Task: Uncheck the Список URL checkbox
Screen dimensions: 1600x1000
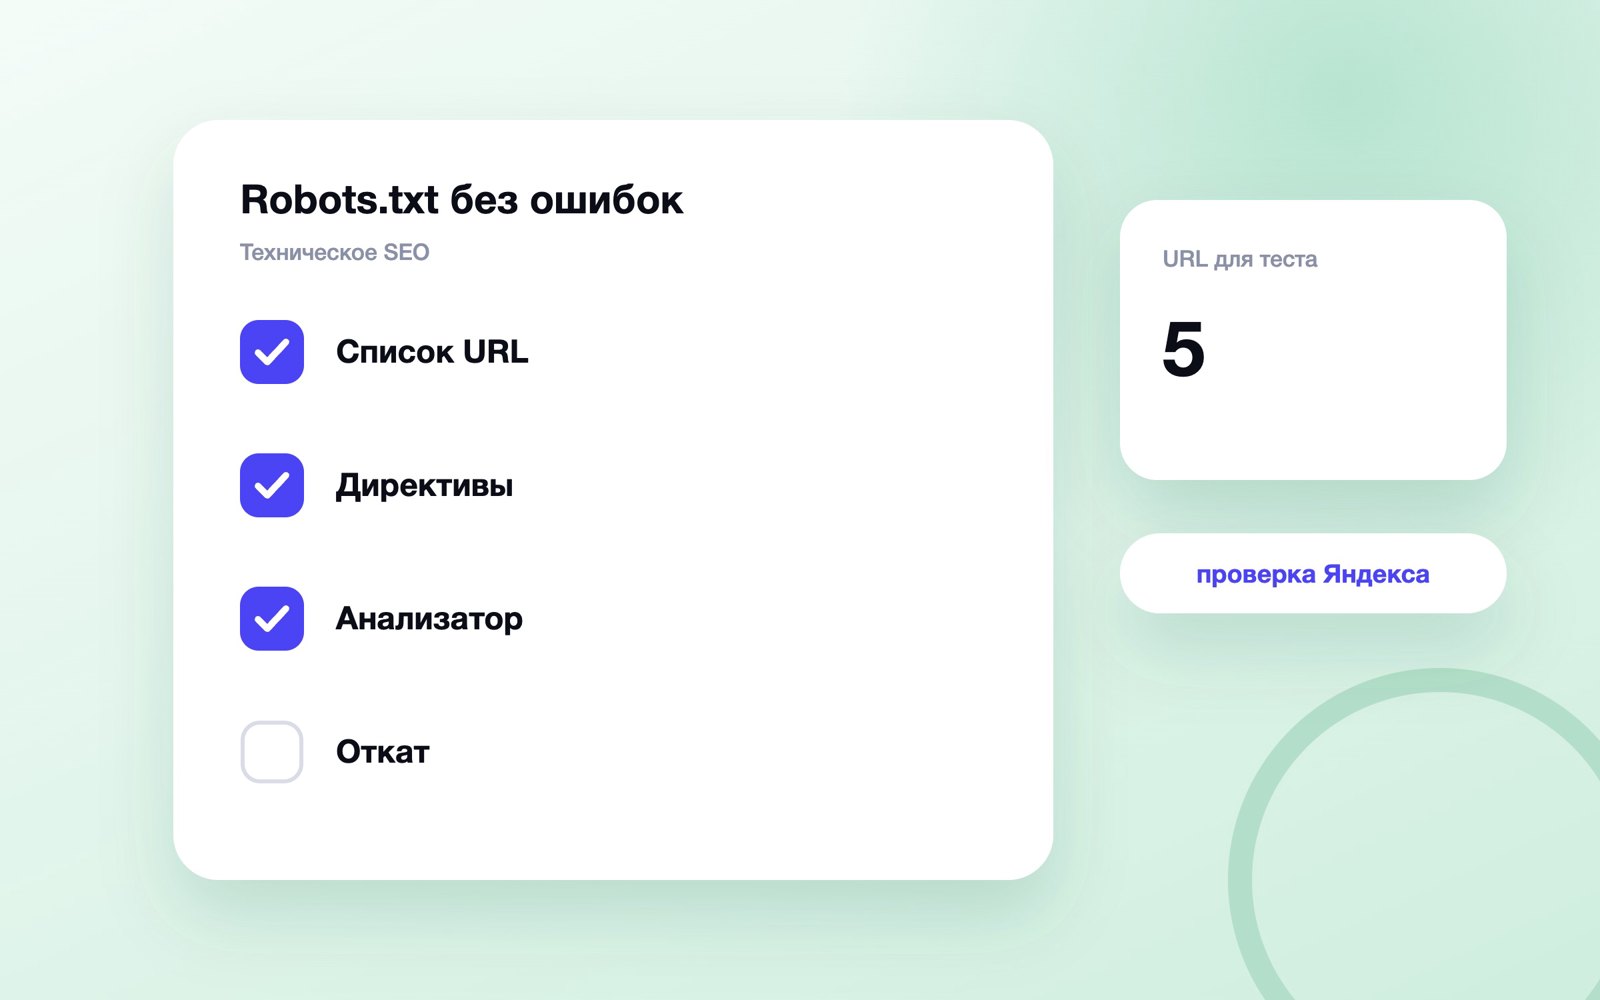Action: pyautogui.click(x=272, y=352)
